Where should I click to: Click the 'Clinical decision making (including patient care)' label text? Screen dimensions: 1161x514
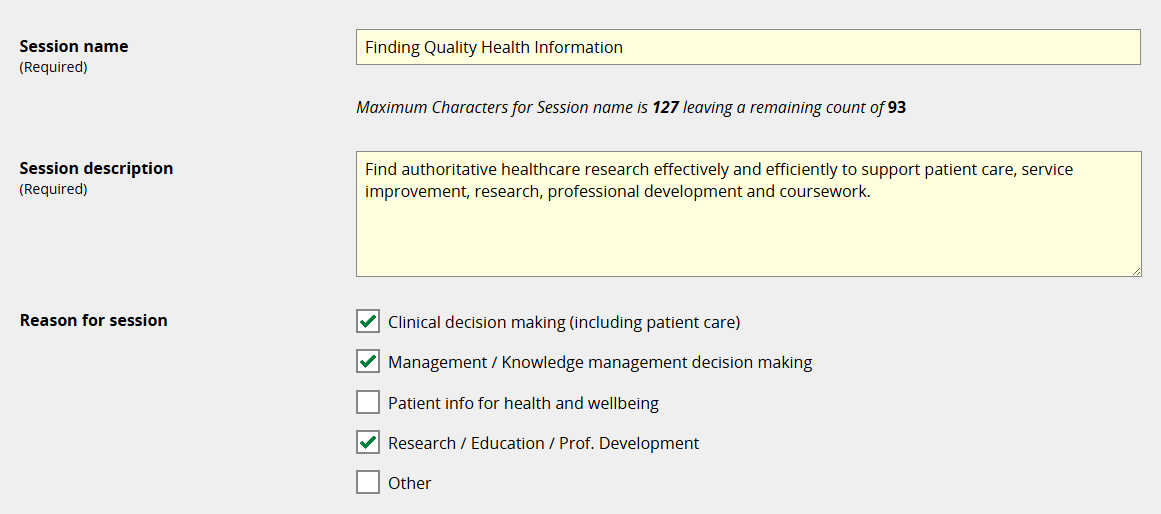tap(563, 322)
